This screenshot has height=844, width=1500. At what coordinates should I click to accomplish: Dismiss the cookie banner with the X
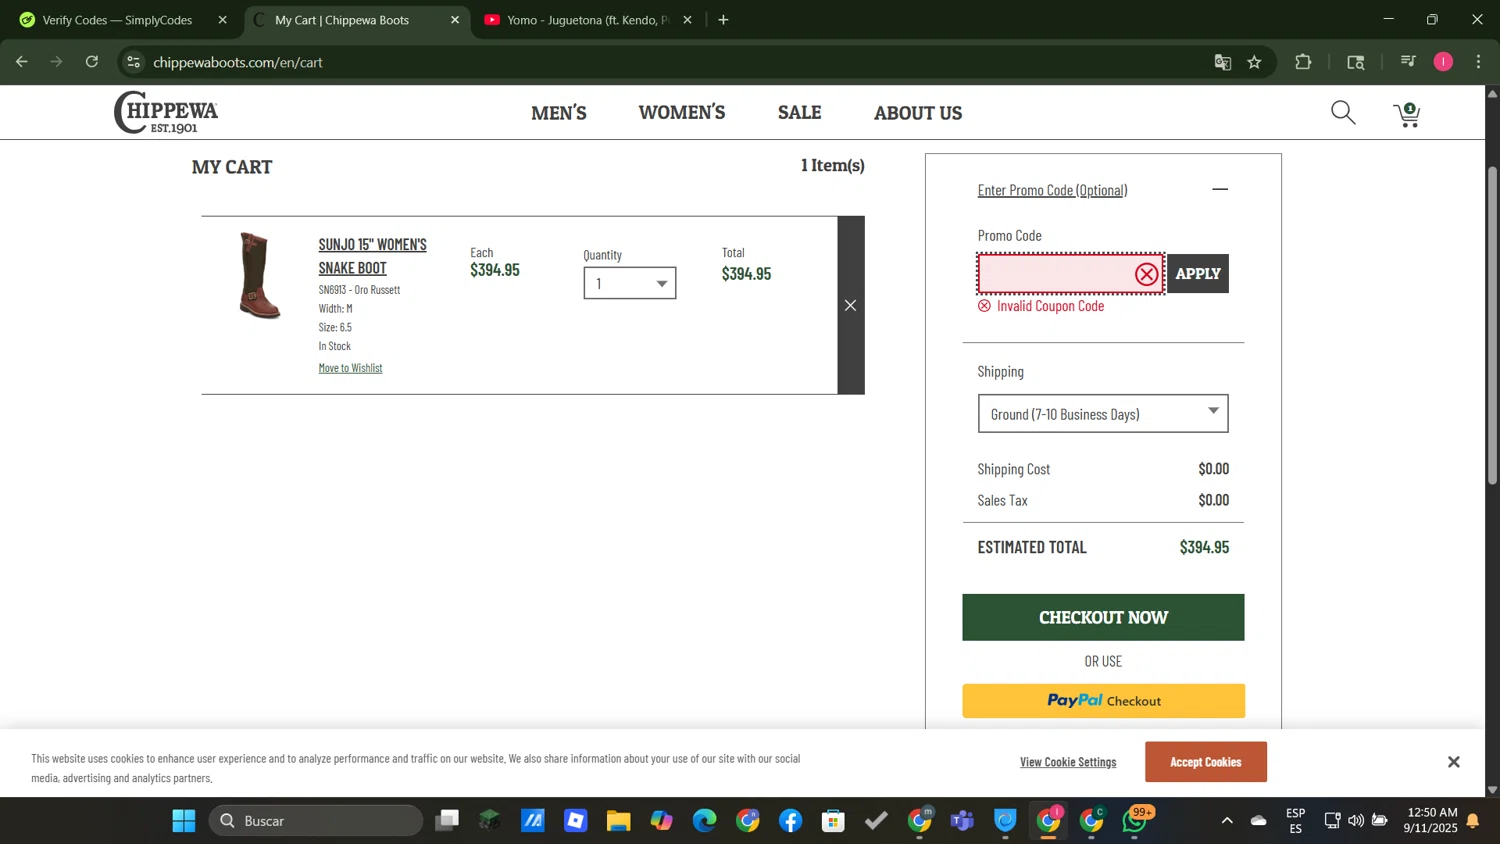click(x=1453, y=762)
